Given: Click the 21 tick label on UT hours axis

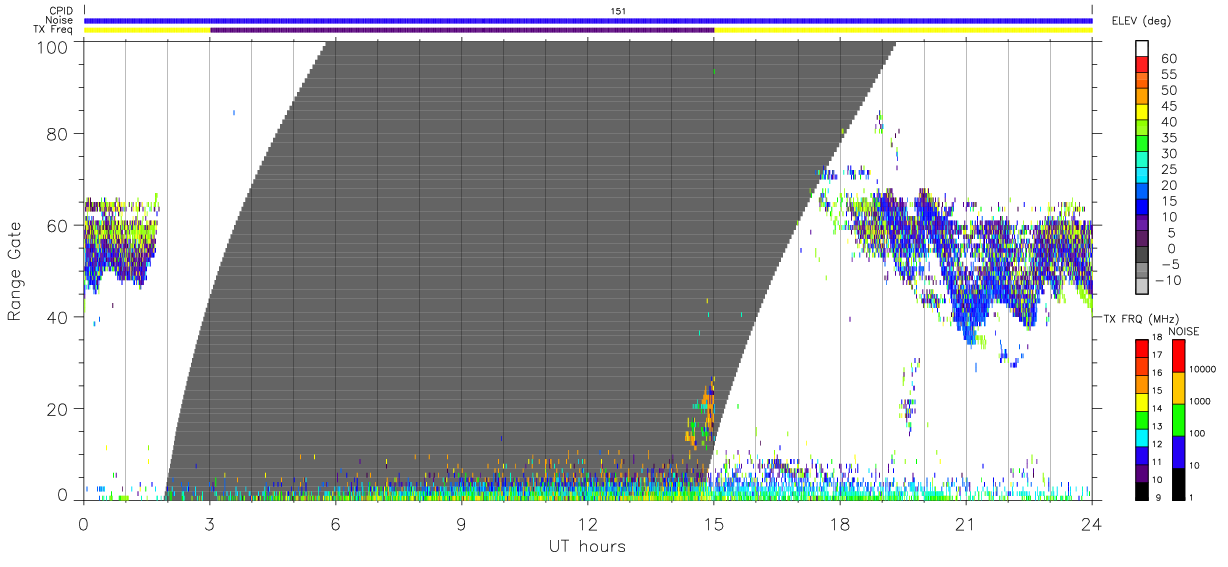Looking at the screenshot, I should coord(966,523).
